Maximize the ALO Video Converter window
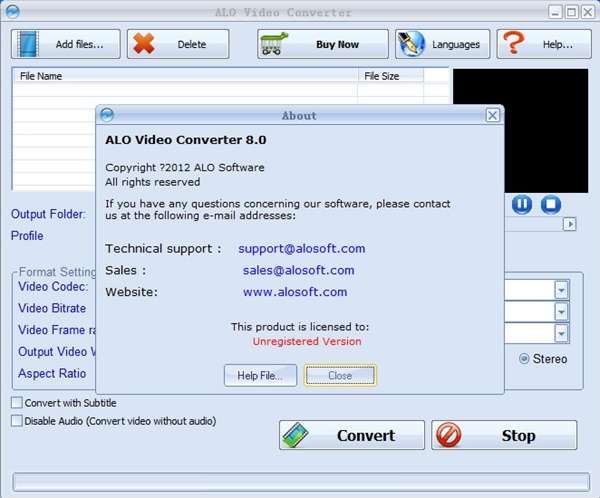600x498 pixels. tap(571, 12)
